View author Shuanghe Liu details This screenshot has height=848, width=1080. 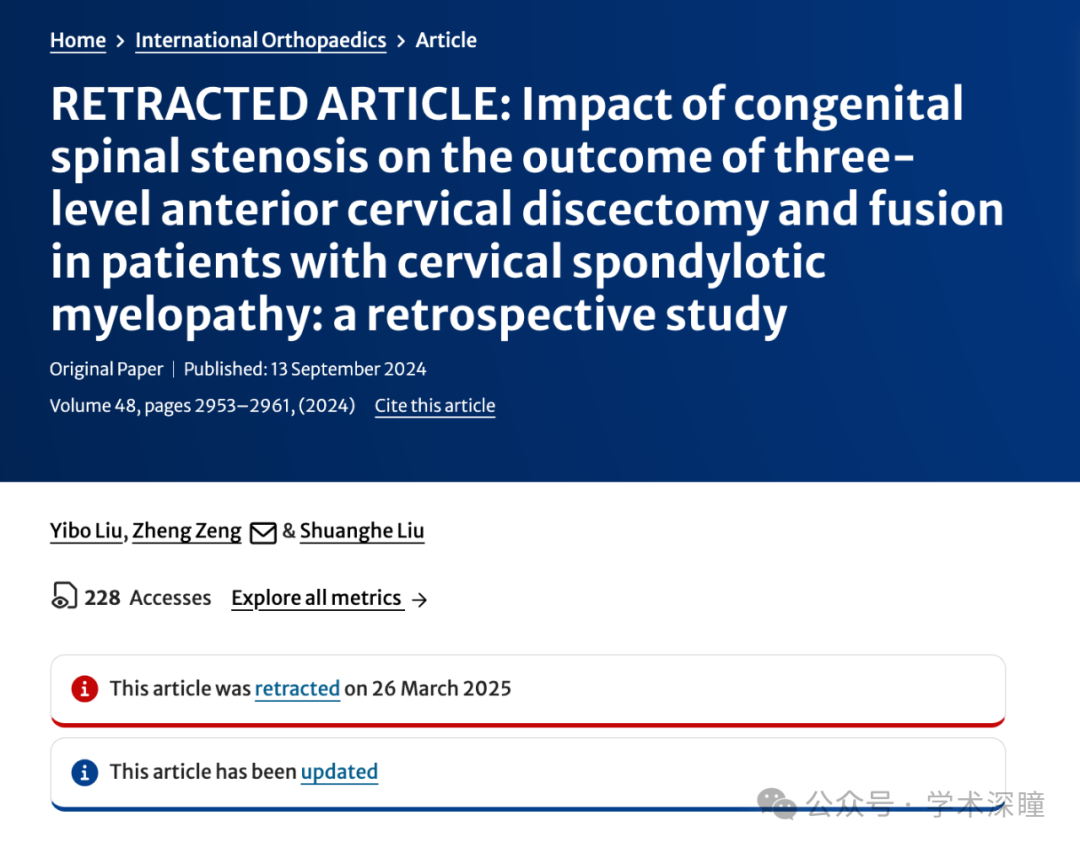362,531
